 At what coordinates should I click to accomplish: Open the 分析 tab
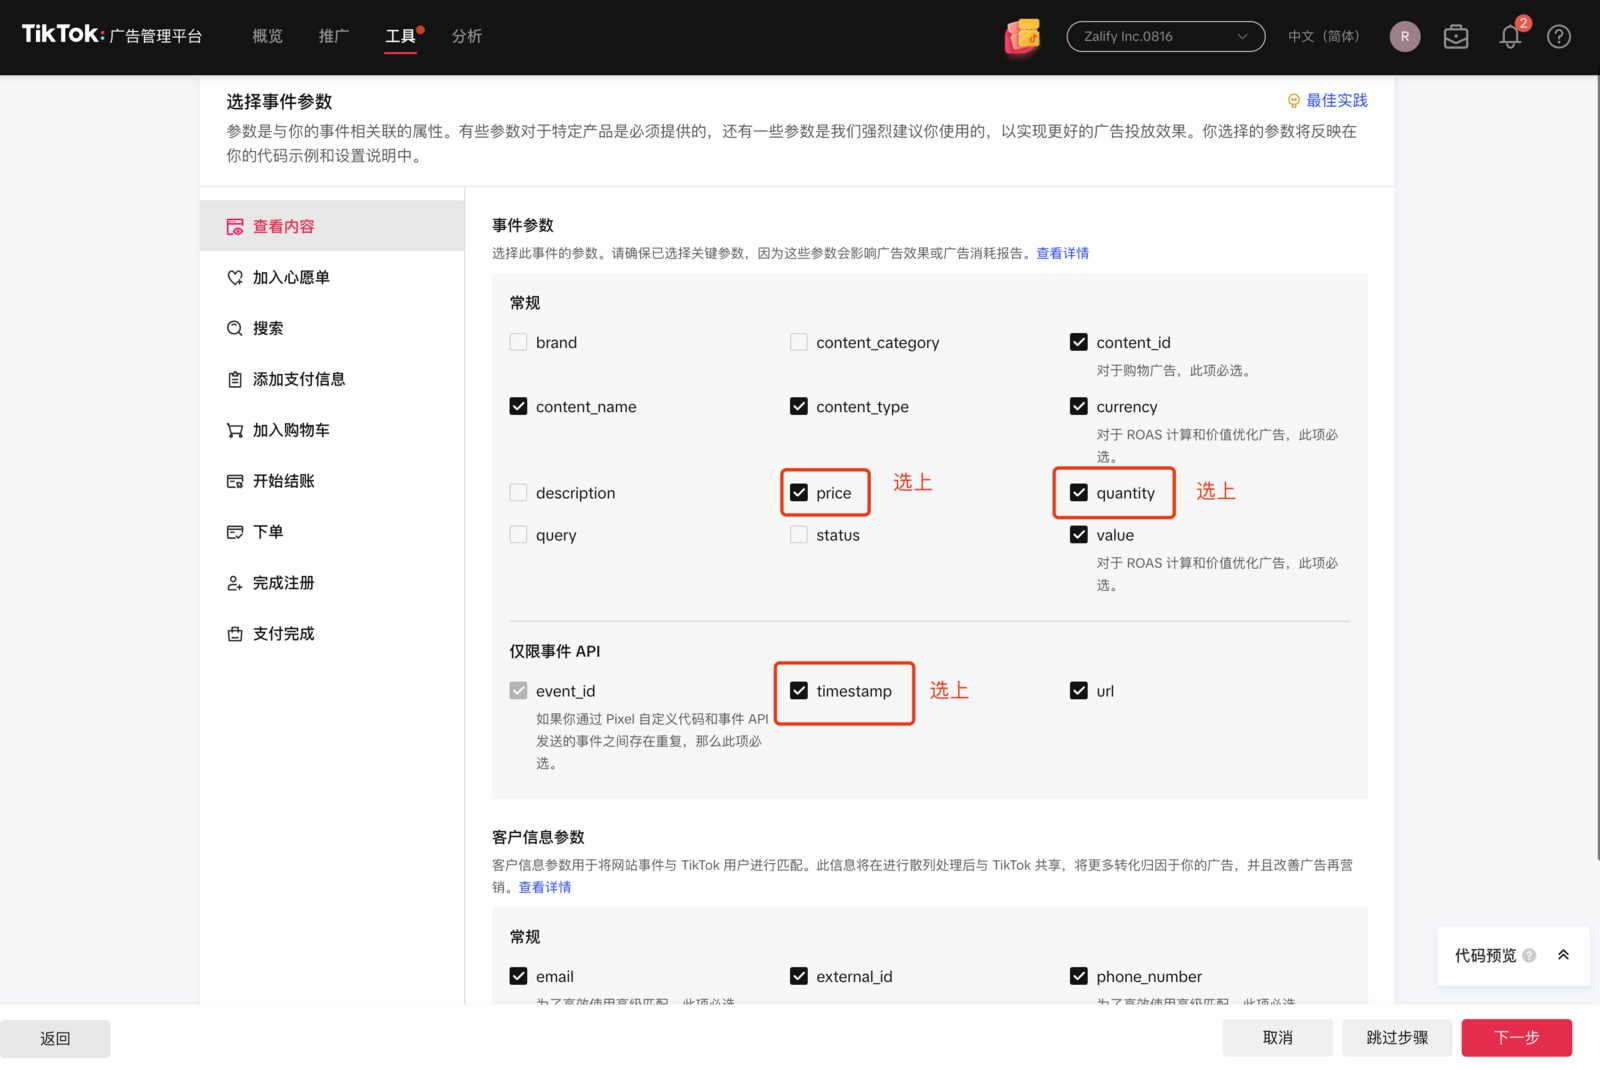pyautogui.click(x=466, y=37)
